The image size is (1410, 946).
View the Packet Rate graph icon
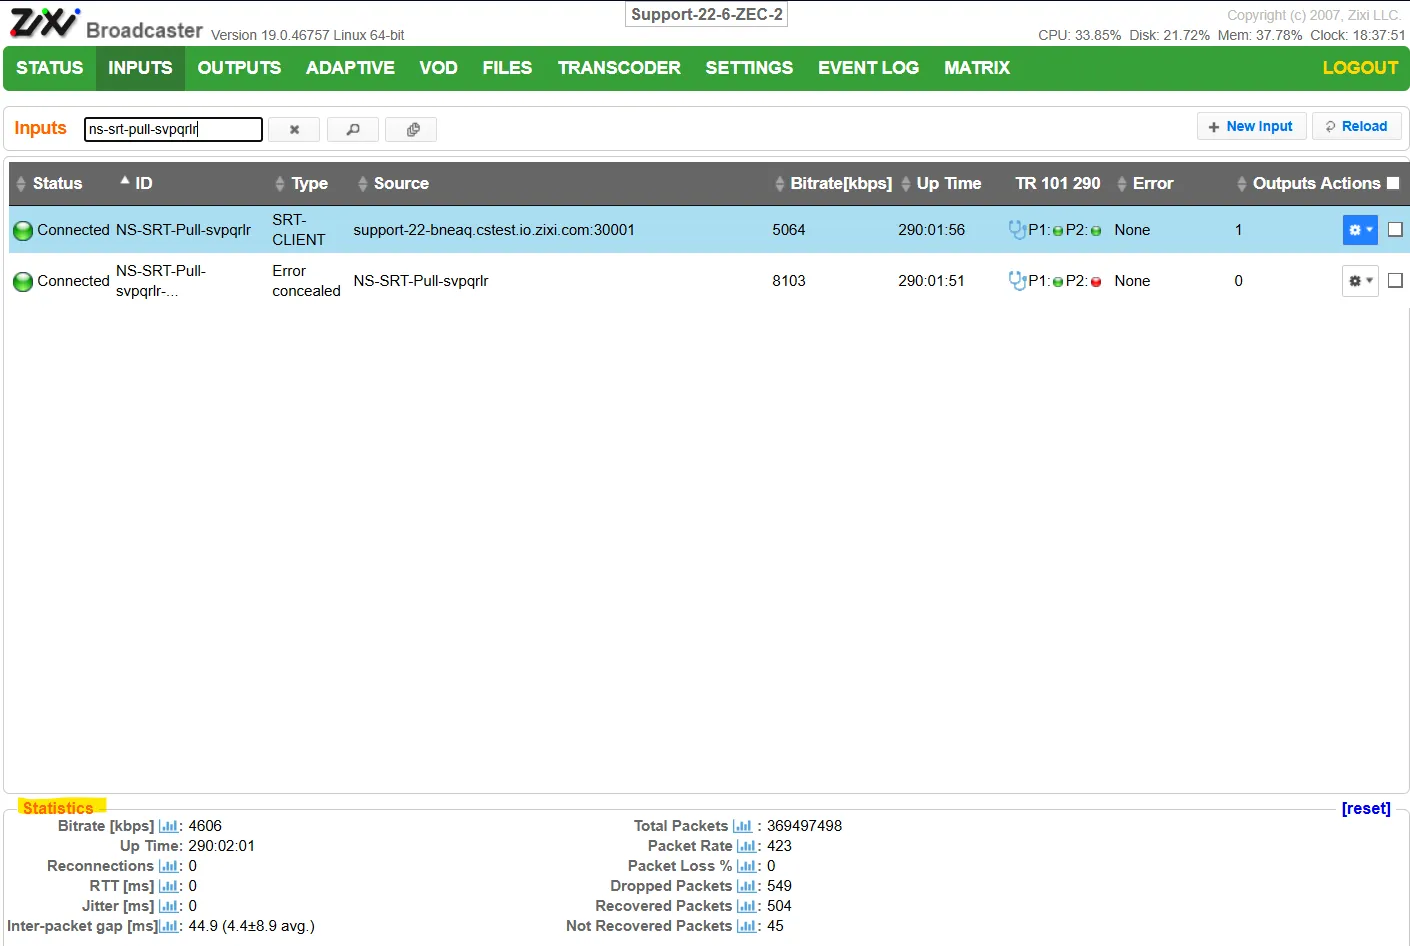tap(746, 846)
